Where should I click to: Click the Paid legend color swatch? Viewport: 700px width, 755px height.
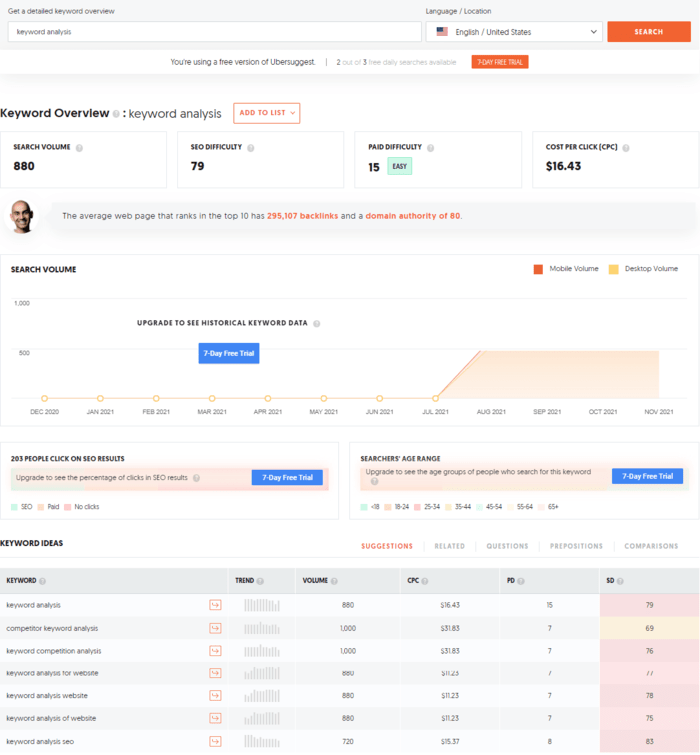pos(41,507)
